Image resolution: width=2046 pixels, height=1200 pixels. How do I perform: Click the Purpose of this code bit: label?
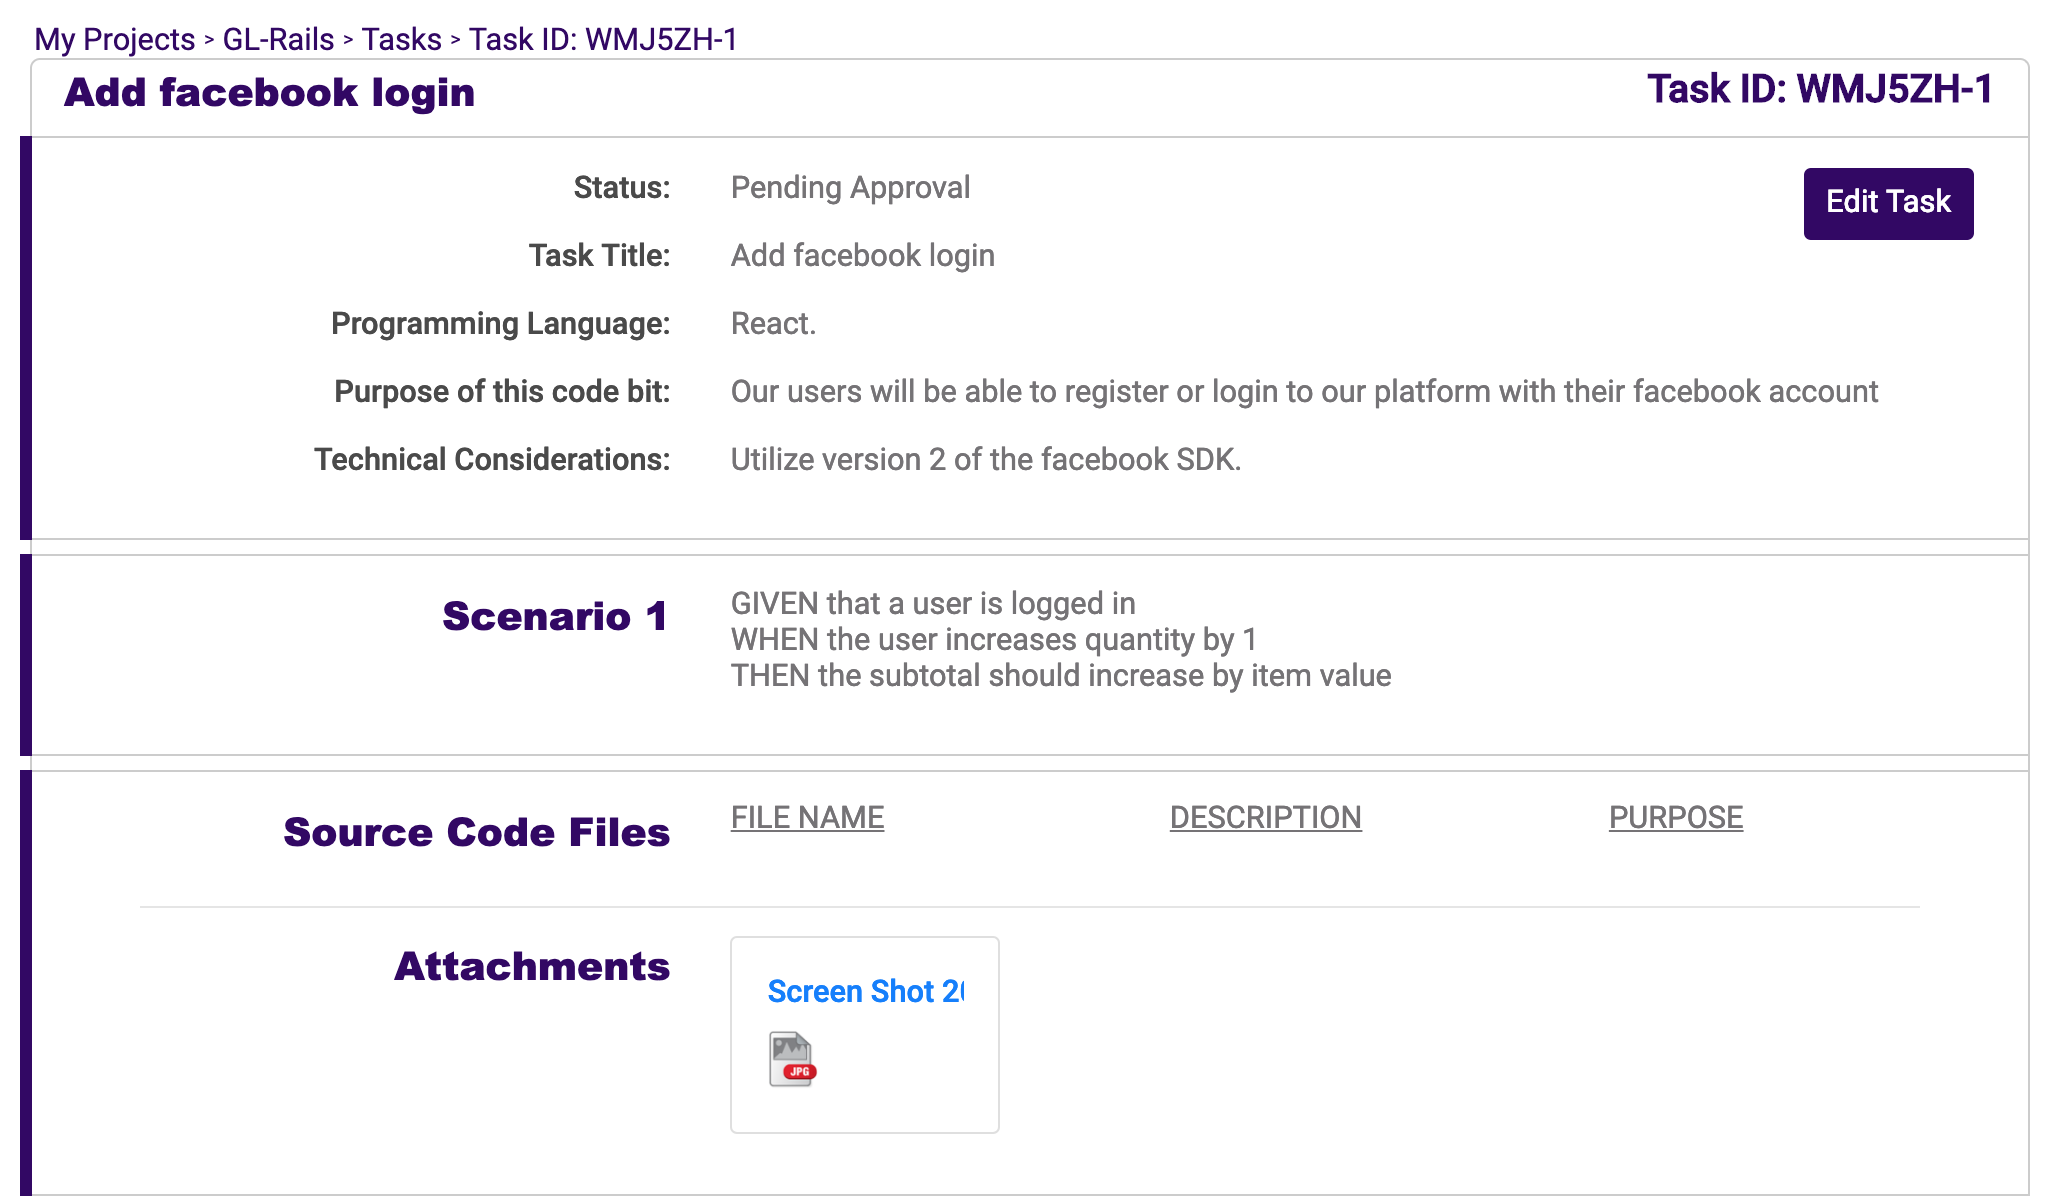502,391
